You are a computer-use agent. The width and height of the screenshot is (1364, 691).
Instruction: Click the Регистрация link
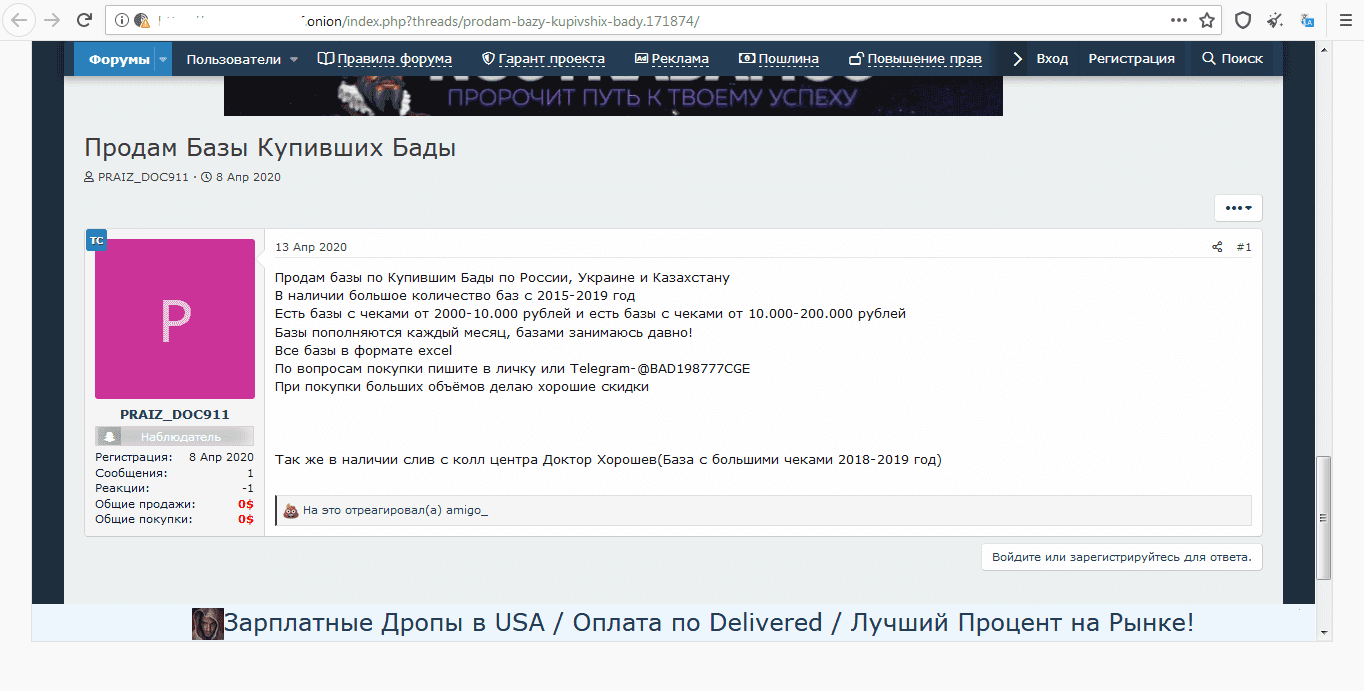[x=1131, y=59]
